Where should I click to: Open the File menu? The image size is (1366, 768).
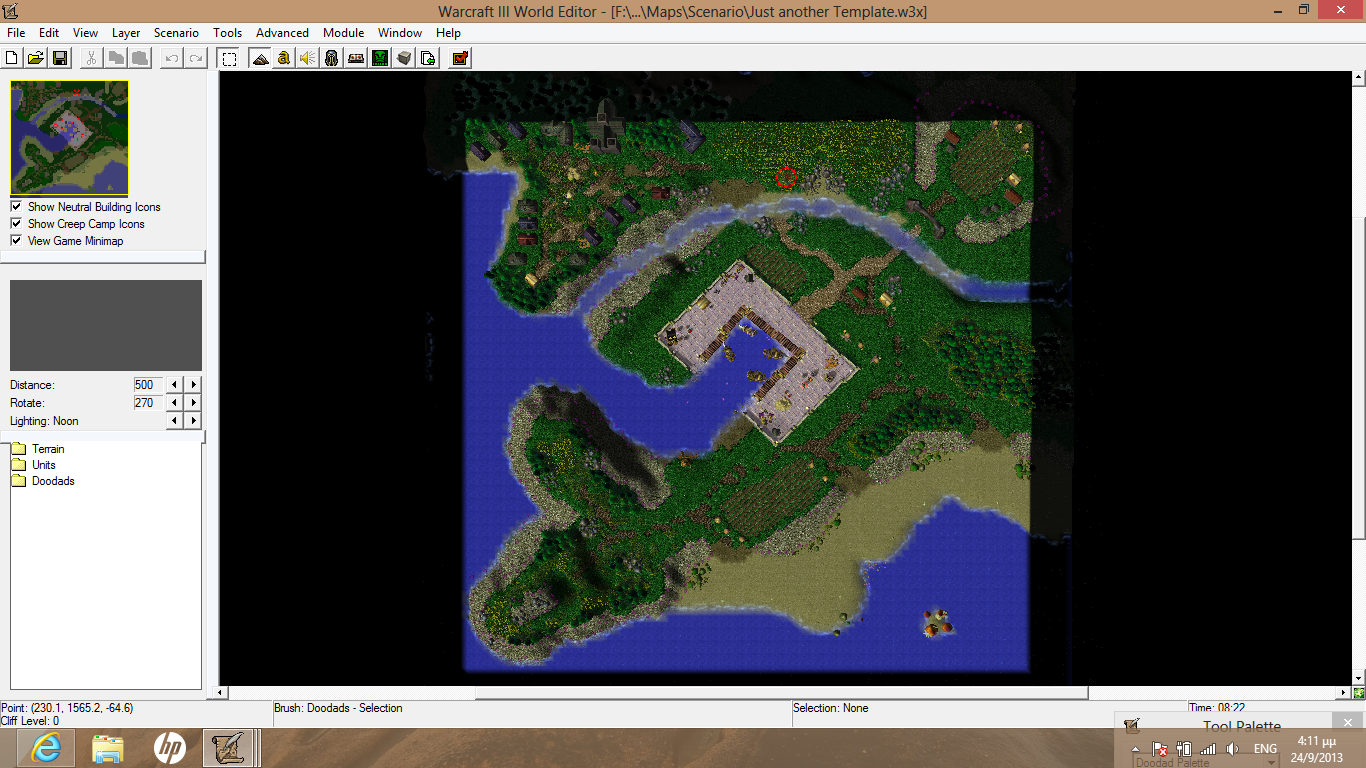(x=16, y=33)
